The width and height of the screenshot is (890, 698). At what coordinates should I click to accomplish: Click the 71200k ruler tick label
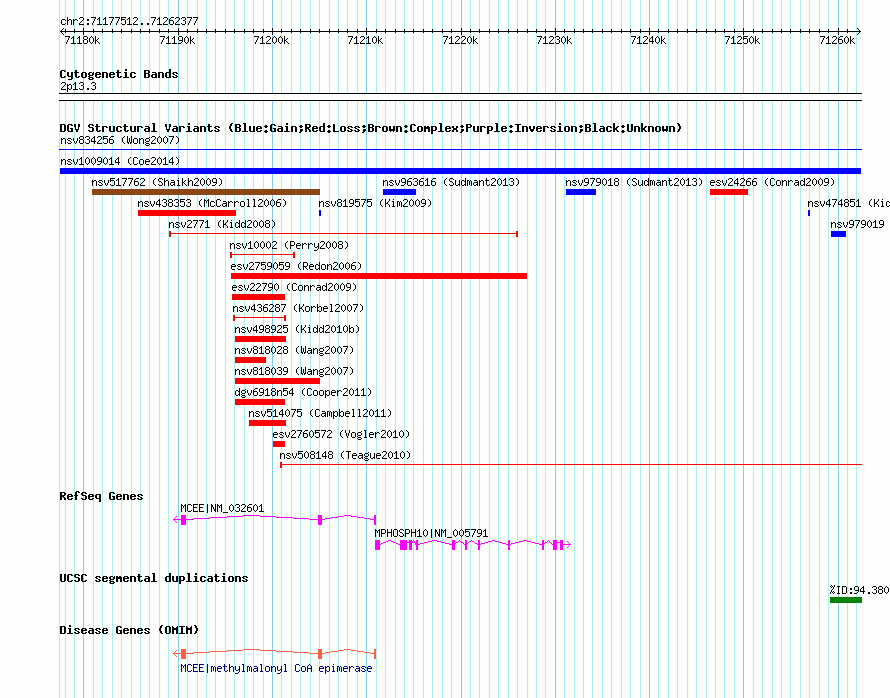point(271,40)
